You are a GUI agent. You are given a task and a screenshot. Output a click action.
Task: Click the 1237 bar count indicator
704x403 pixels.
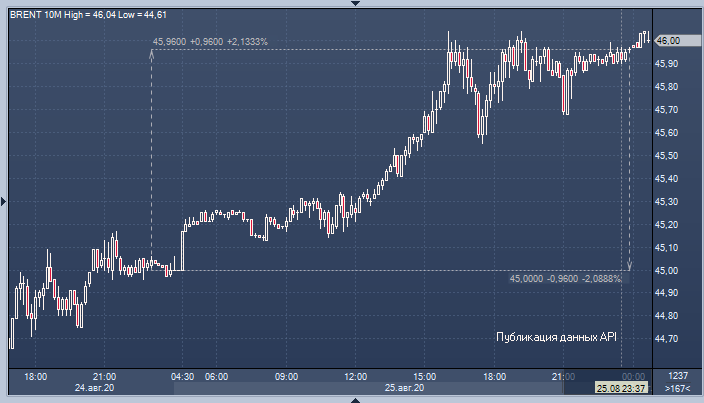click(677, 376)
